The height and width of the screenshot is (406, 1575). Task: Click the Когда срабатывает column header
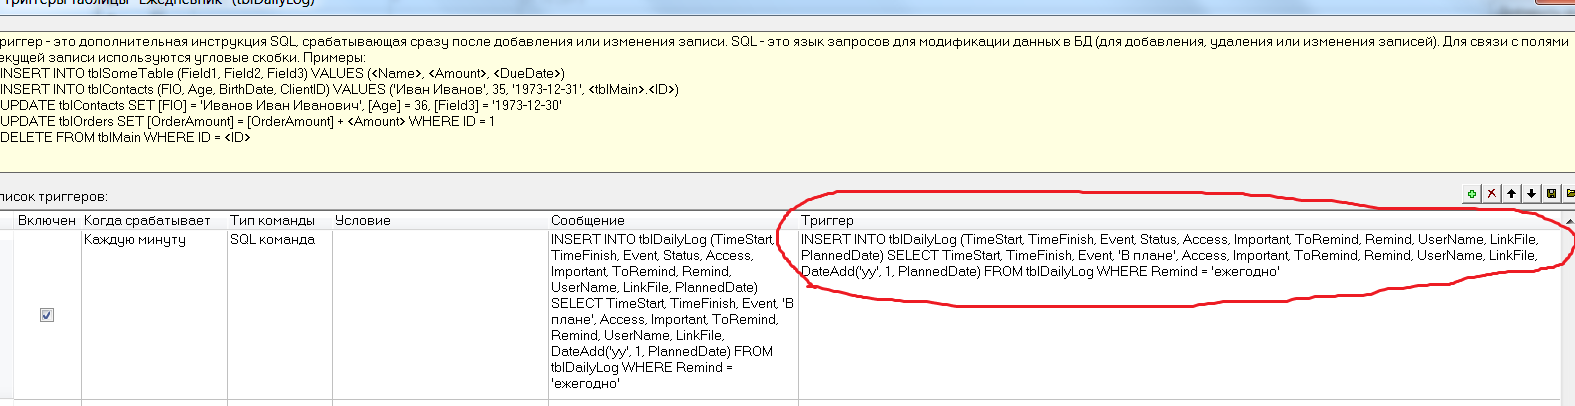(147, 220)
